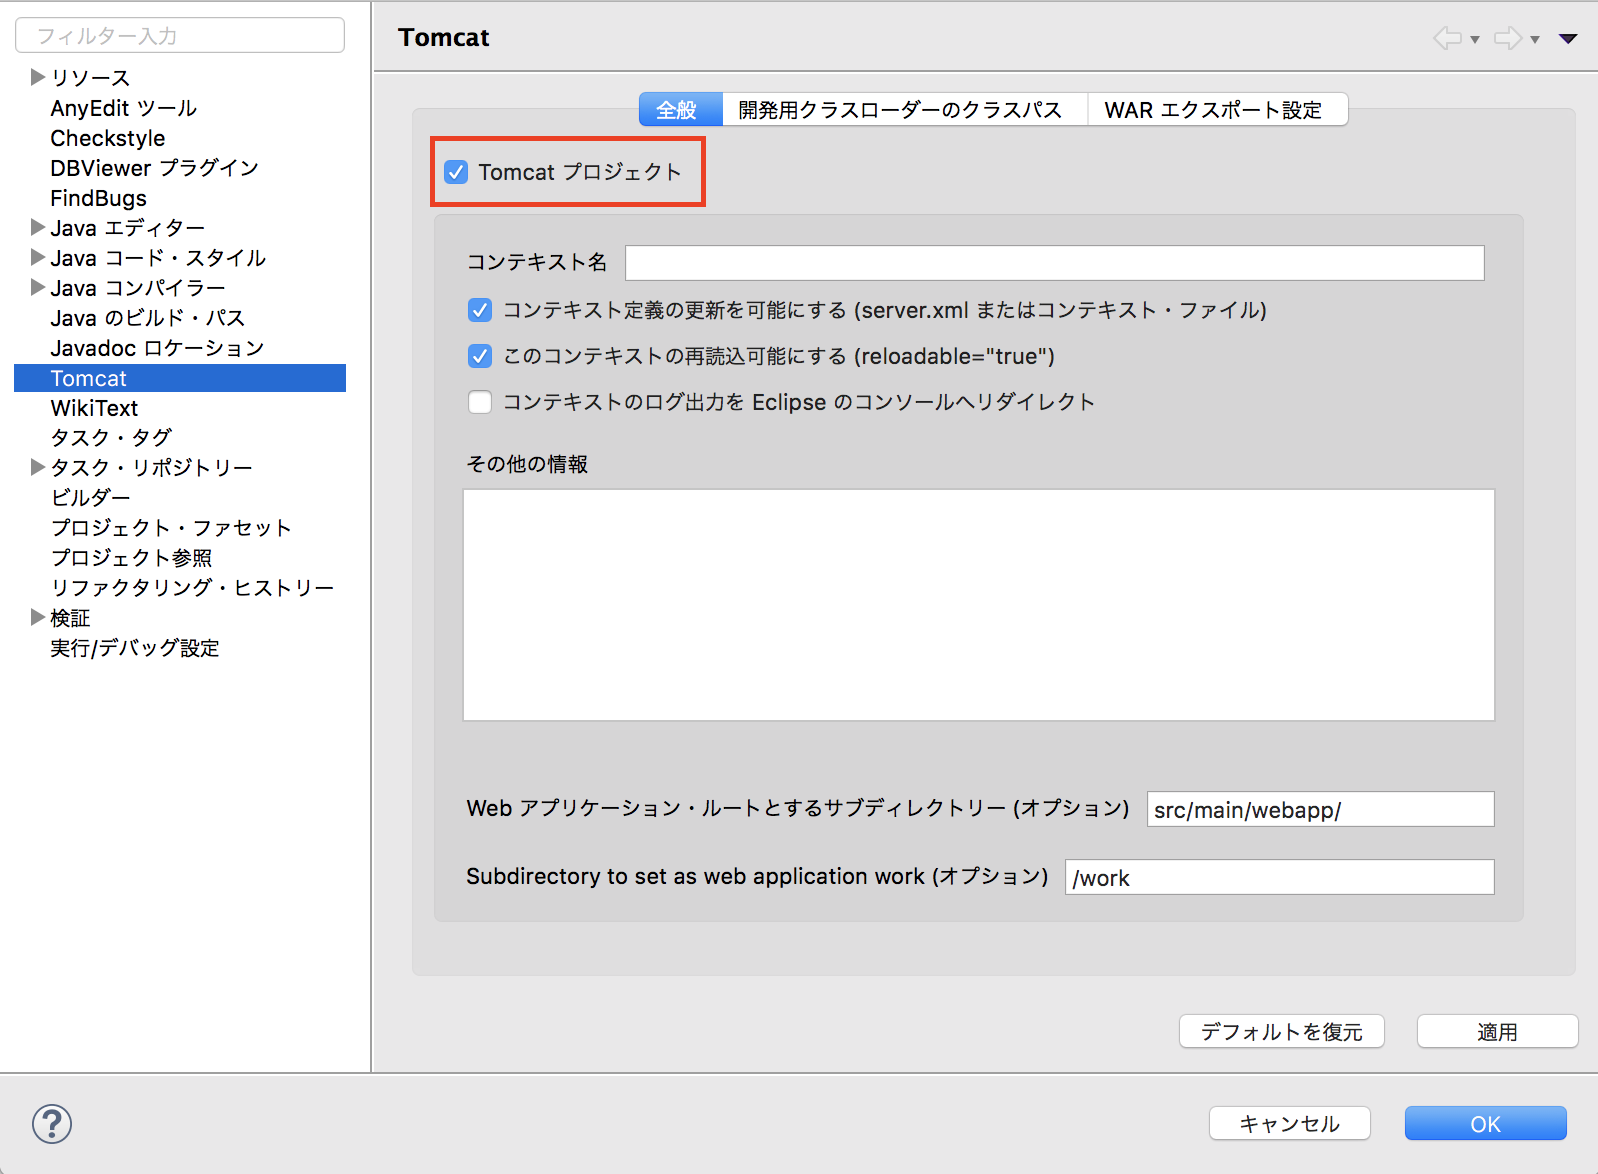Viewport: 1598px width, 1174px height.
Task: Expand the Java エディター tree node
Action: point(38,227)
